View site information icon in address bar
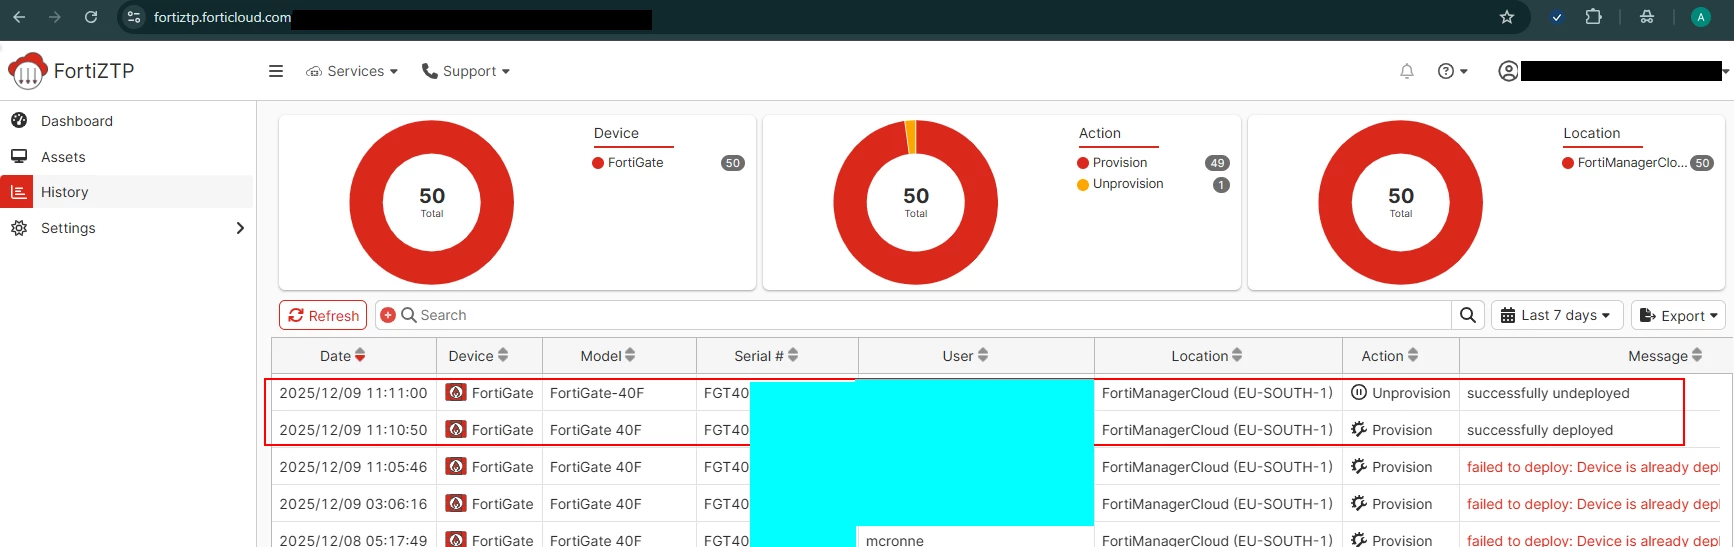Image resolution: width=1734 pixels, height=547 pixels. tap(134, 17)
